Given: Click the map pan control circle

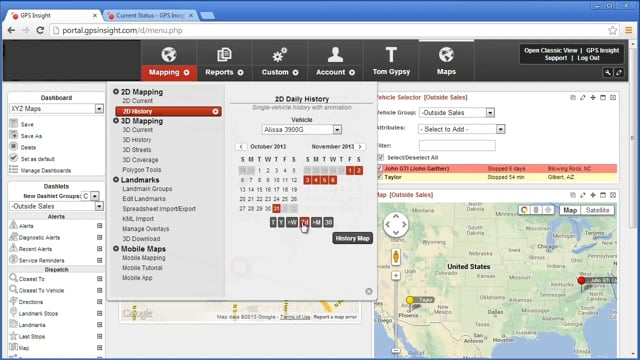Looking at the screenshot, I should coord(396,224).
